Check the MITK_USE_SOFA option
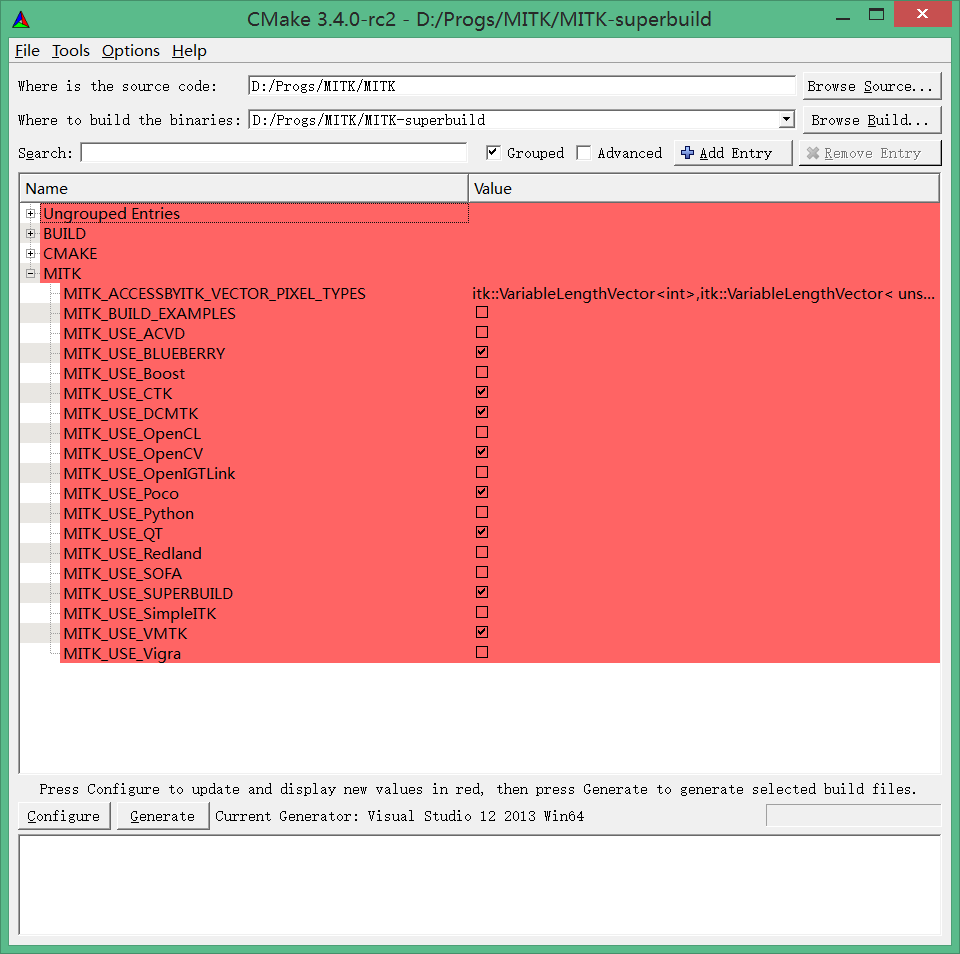Image resolution: width=960 pixels, height=954 pixels. click(x=482, y=573)
